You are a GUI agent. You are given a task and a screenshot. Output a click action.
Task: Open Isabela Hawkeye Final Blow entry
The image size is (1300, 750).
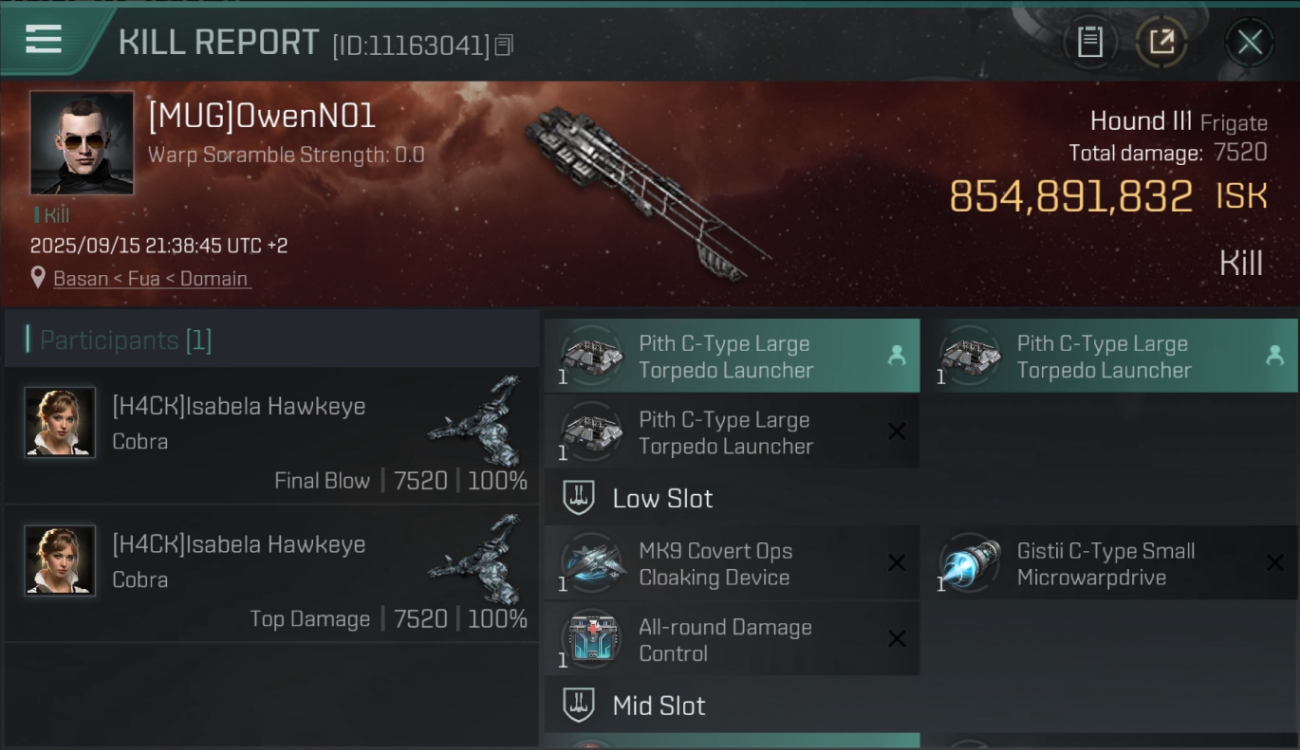pos(270,436)
